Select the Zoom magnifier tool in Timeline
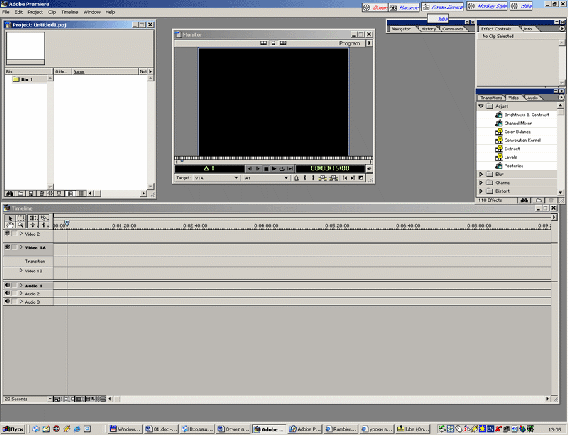The height and width of the screenshot is (436, 569). [x=21, y=225]
